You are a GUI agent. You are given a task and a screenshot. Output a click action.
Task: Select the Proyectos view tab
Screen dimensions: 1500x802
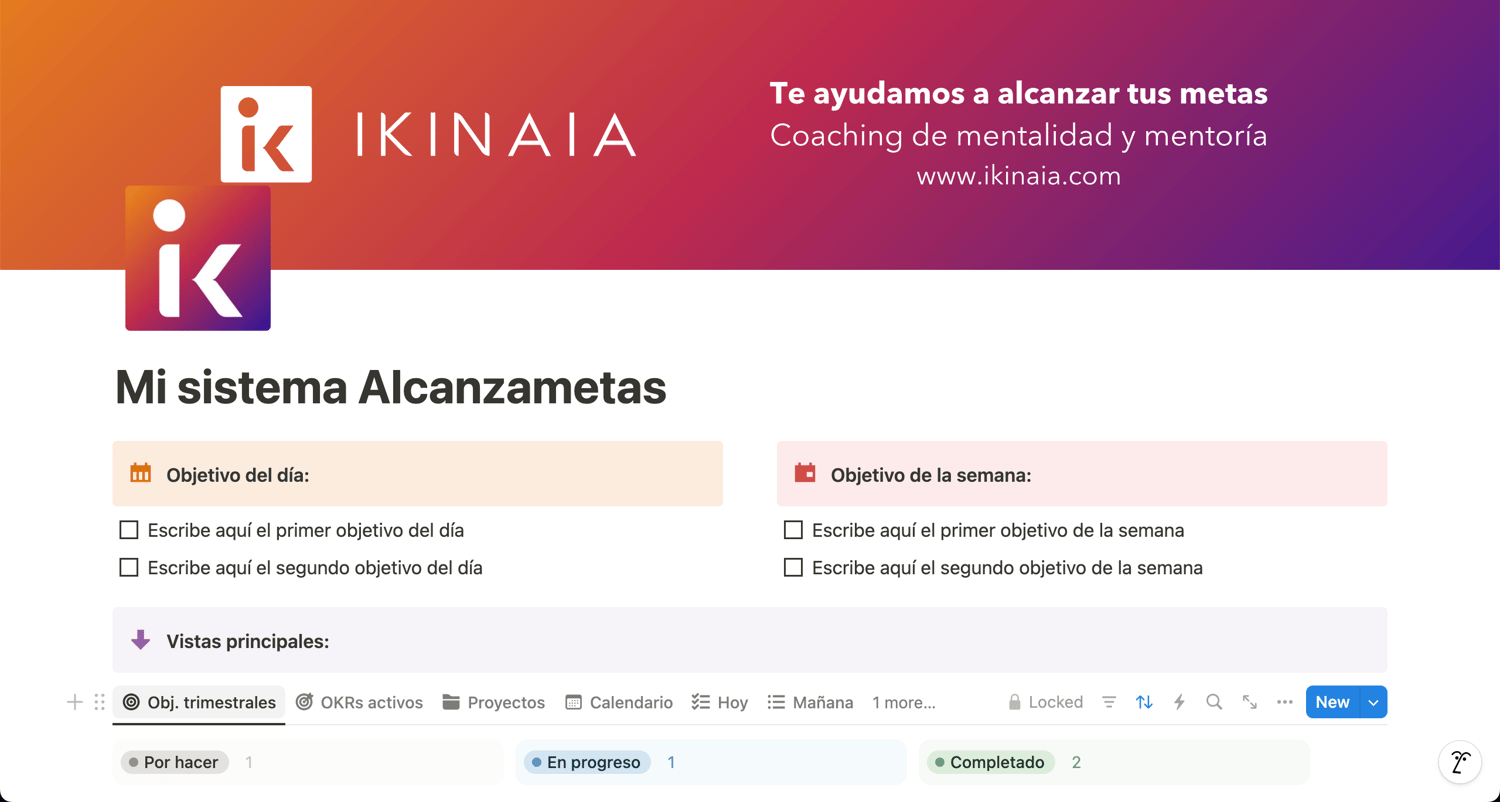494,703
